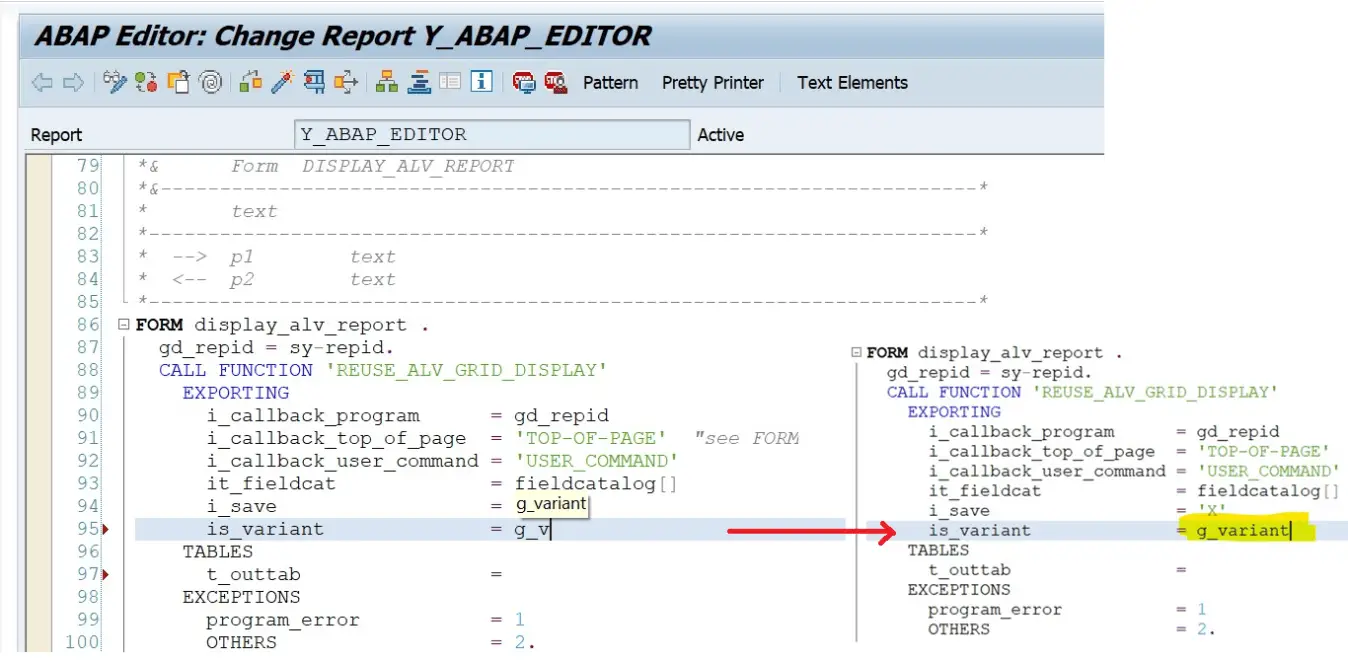Screen dimensions: 1348x661
Task: Click line number 88 in the gutter
Action: [x=88, y=370]
